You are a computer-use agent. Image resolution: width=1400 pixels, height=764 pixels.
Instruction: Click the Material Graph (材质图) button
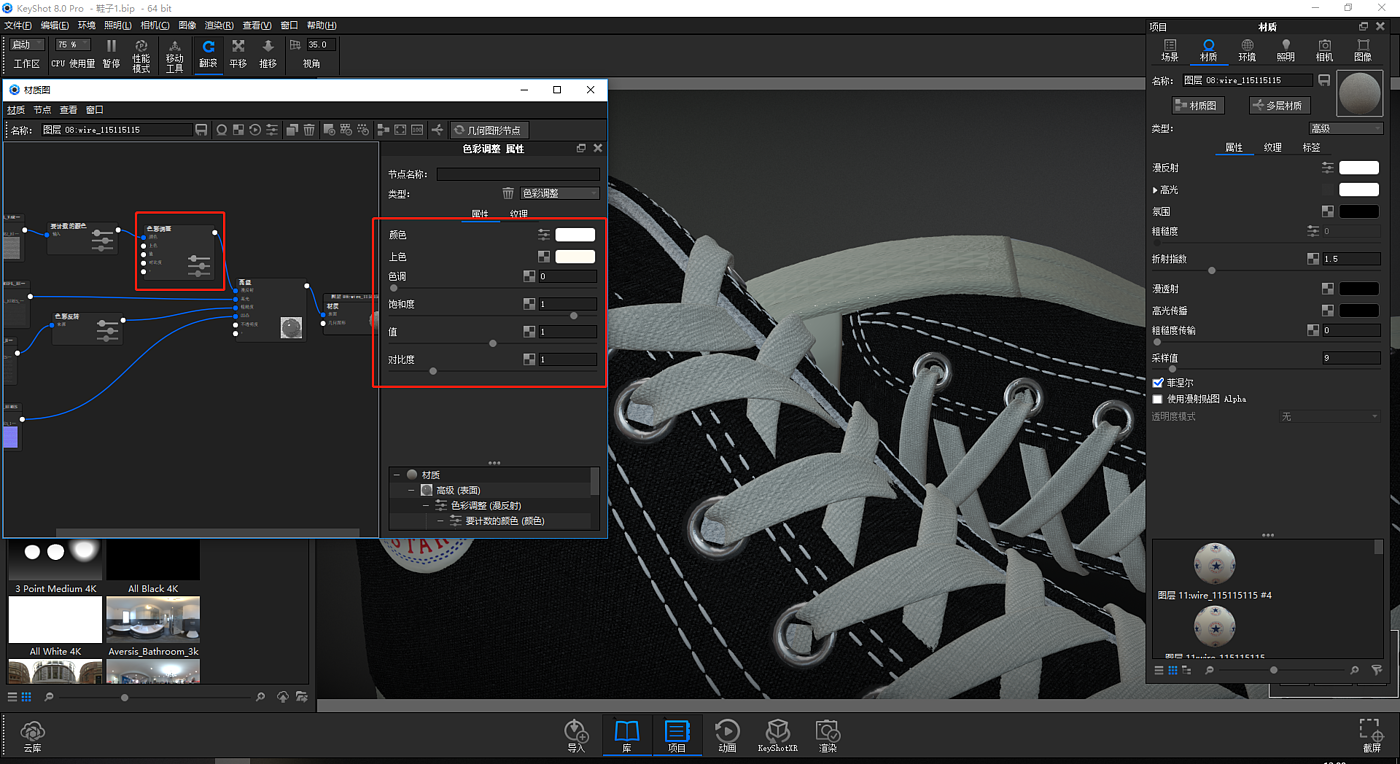(1198, 105)
